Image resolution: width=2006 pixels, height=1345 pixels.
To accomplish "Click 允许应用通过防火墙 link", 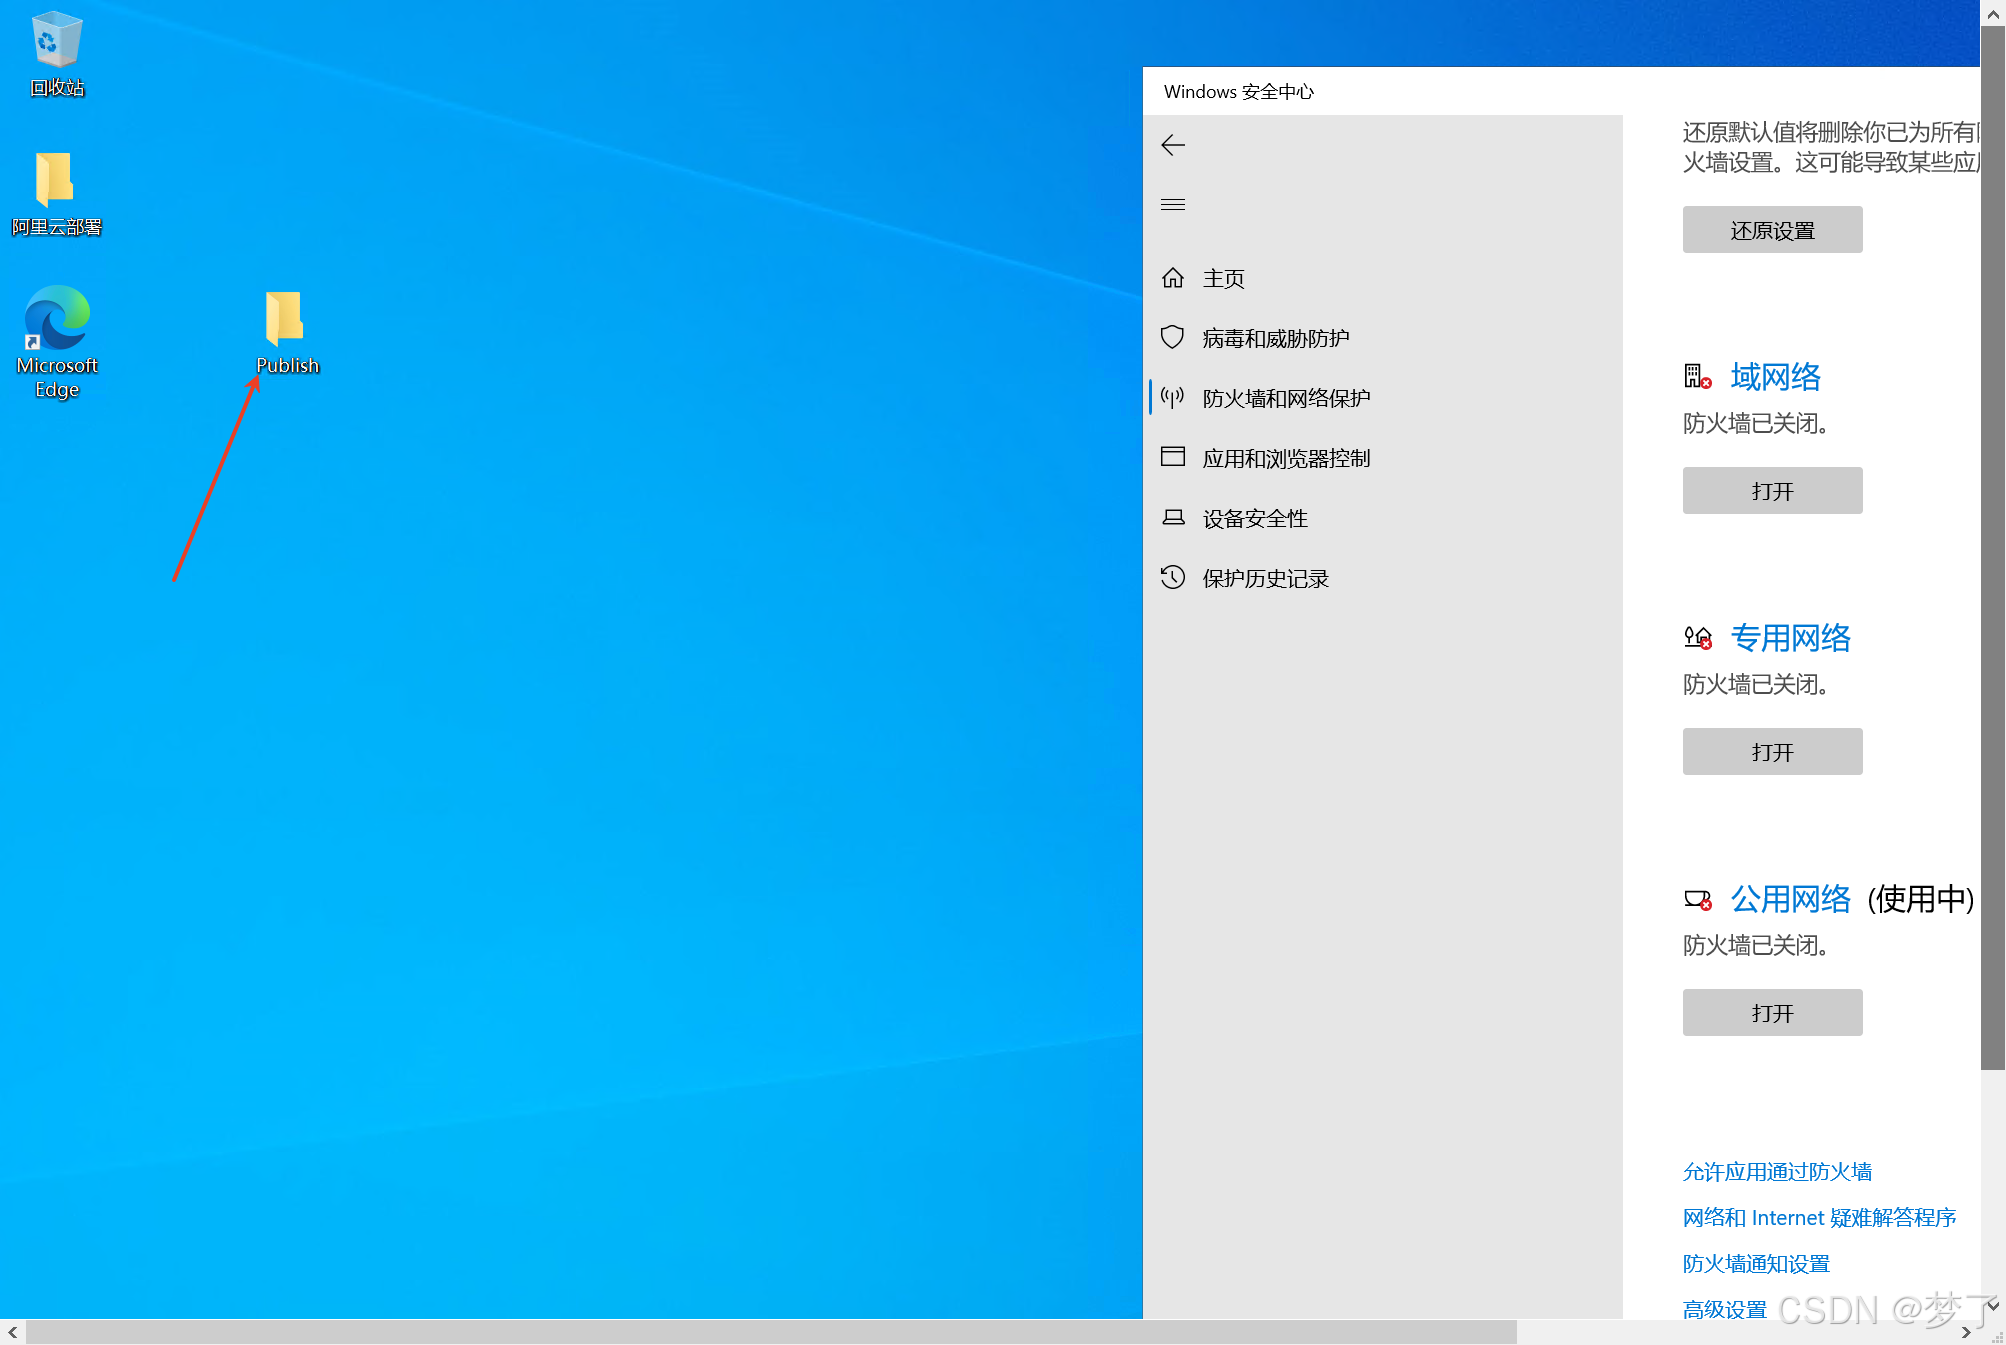I will tap(1776, 1172).
